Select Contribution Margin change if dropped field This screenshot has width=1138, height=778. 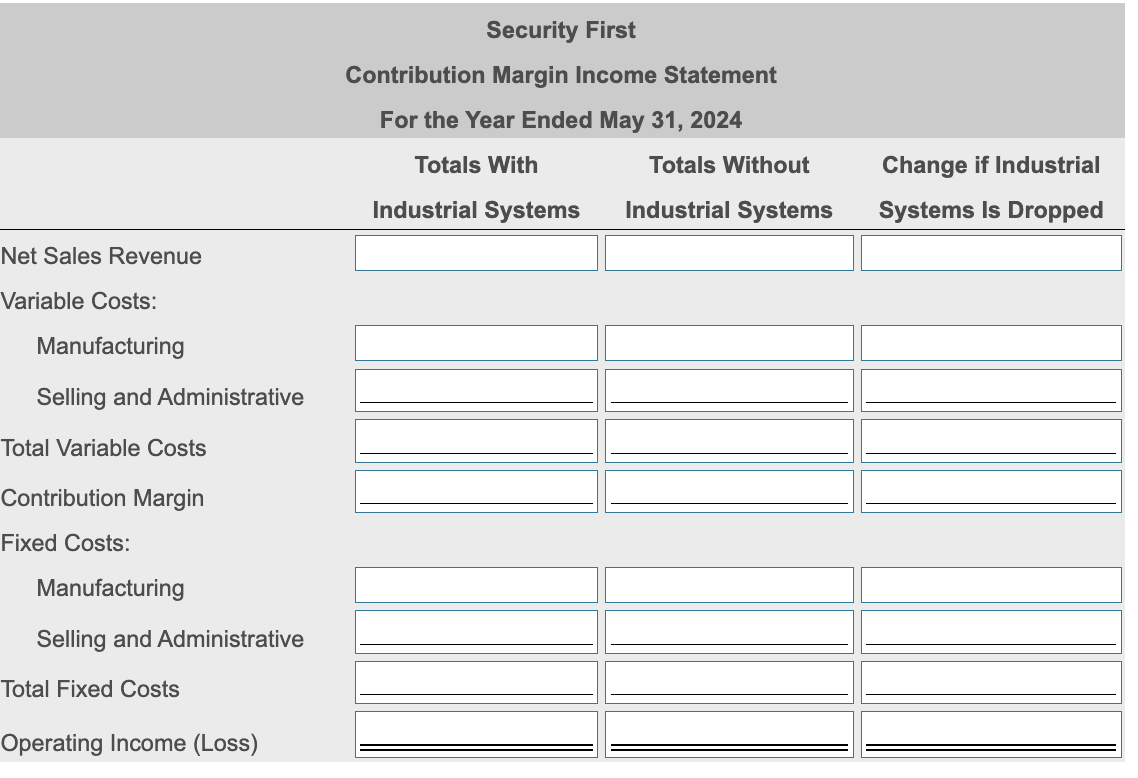point(990,490)
